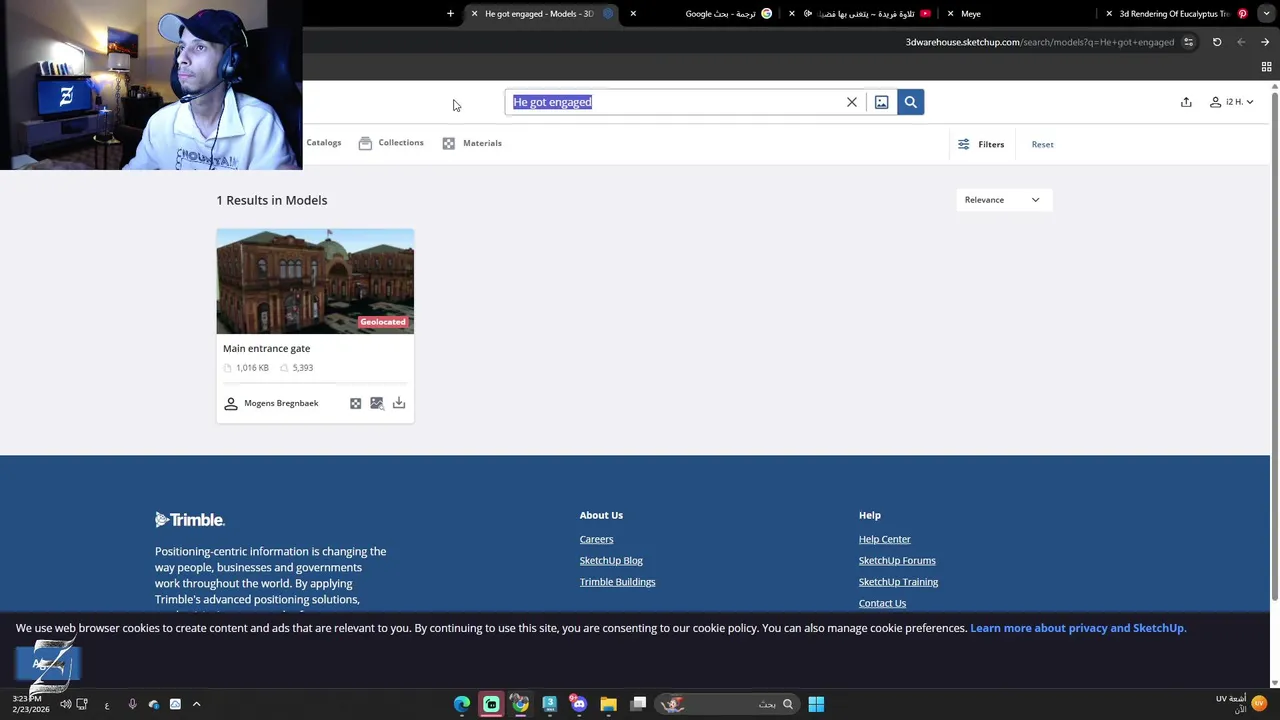Open File Explorer from the taskbar
This screenshot has height=720, width=1280.
(x=608, y=704)
